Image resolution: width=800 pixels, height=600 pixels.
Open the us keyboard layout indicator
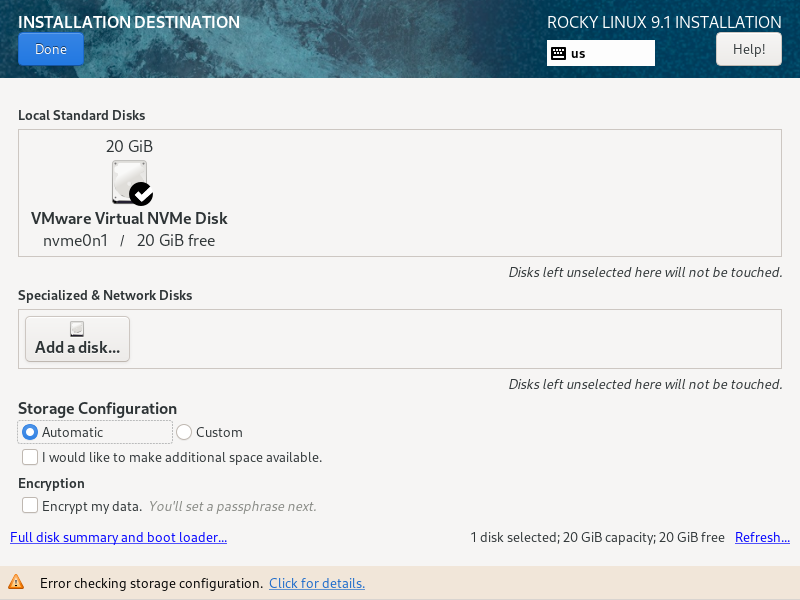coord(601,53)
